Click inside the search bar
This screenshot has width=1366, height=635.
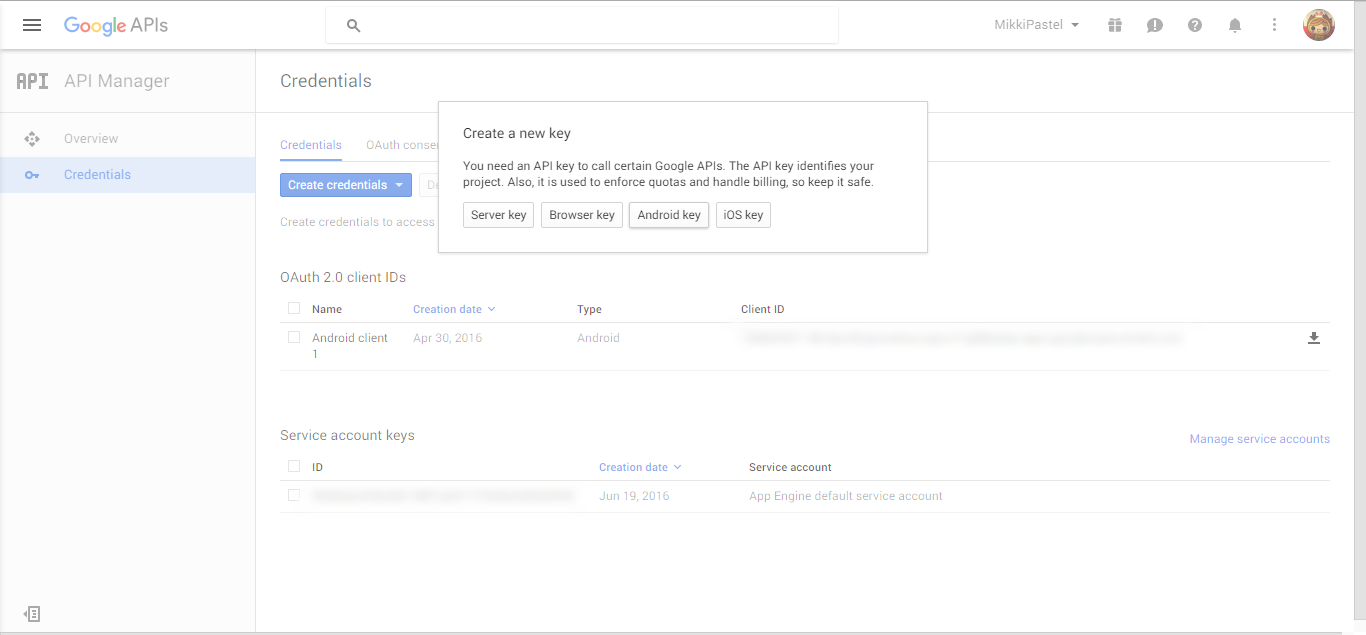pyautogui.click(x=580, y=24)
